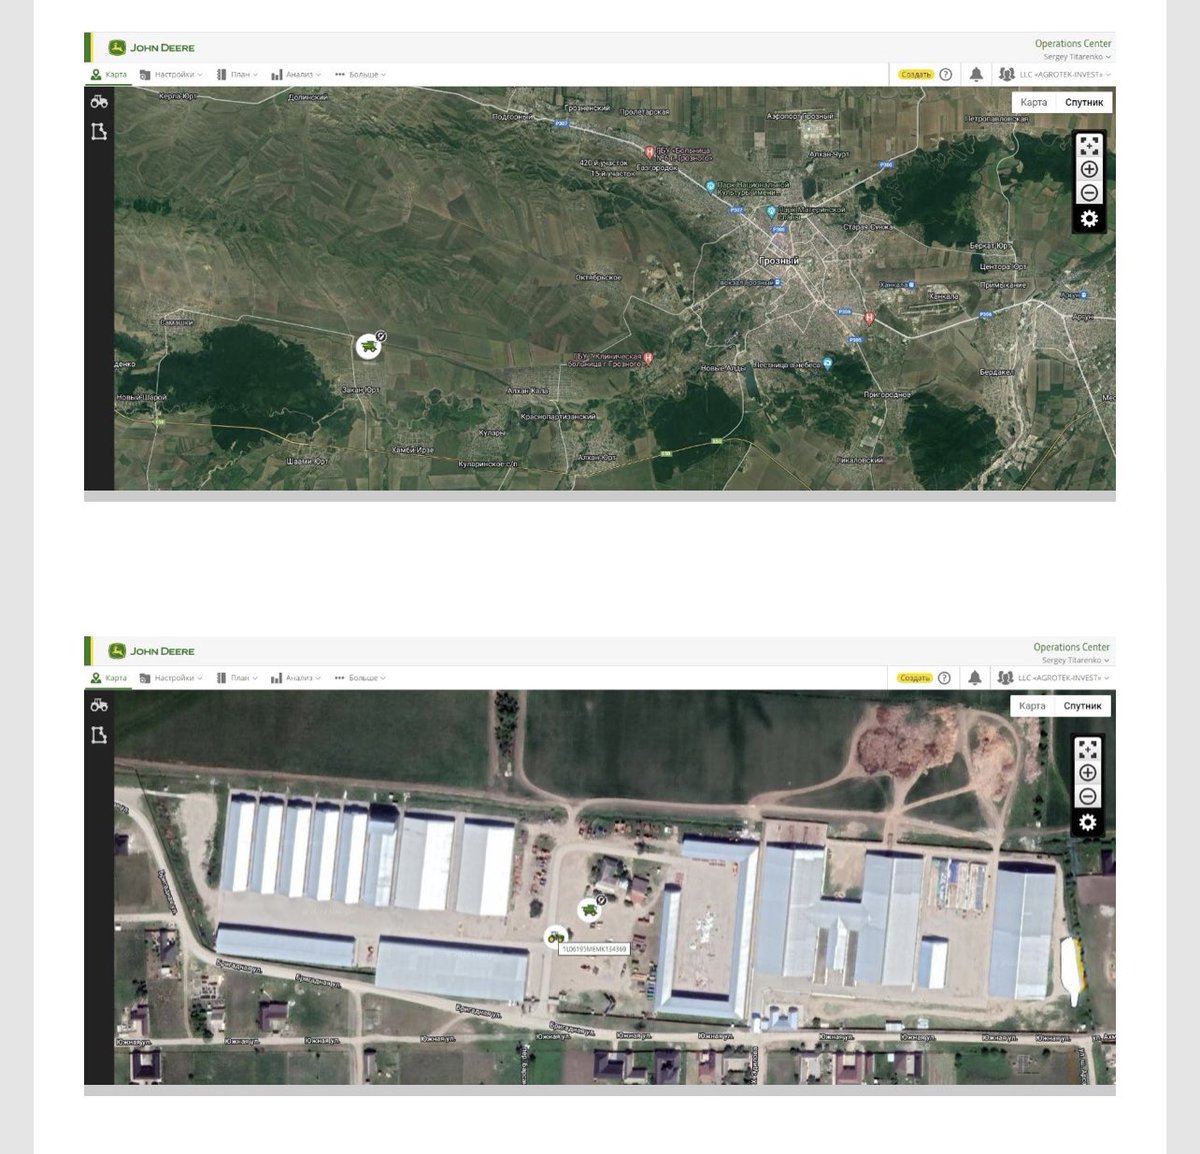Click the Грозный city label on the map
This screenshot has width=1200, height=1154.
(x=779, y=261)
